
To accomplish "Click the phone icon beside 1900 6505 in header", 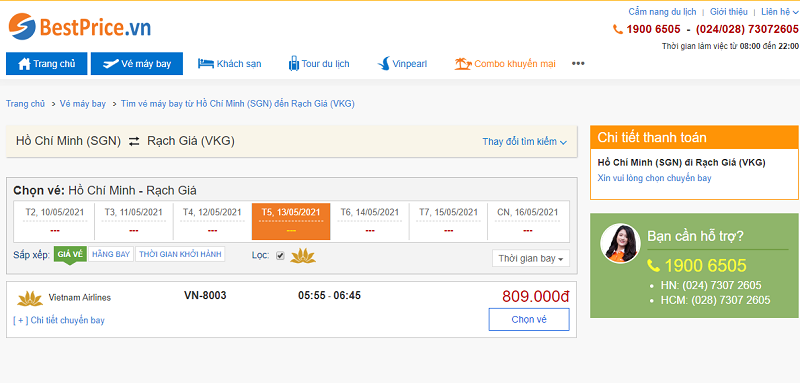I will click(x=618, y=30).
